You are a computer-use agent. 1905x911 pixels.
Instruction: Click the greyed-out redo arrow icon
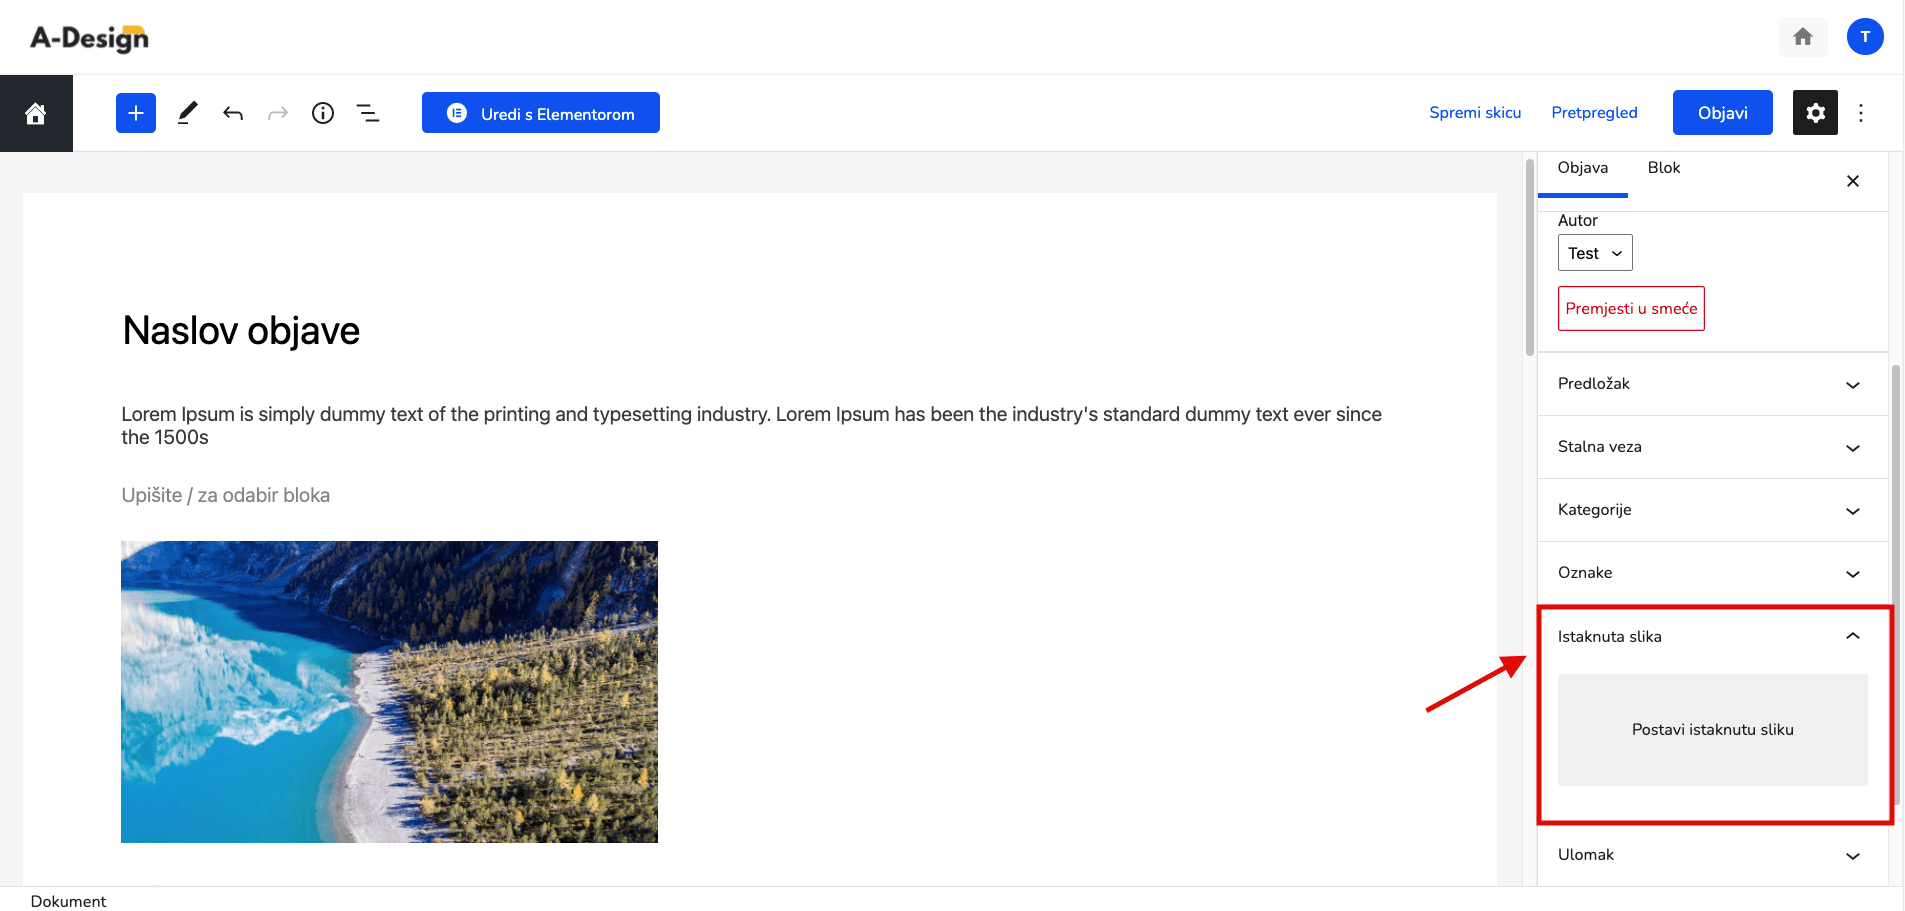(278, 113)
